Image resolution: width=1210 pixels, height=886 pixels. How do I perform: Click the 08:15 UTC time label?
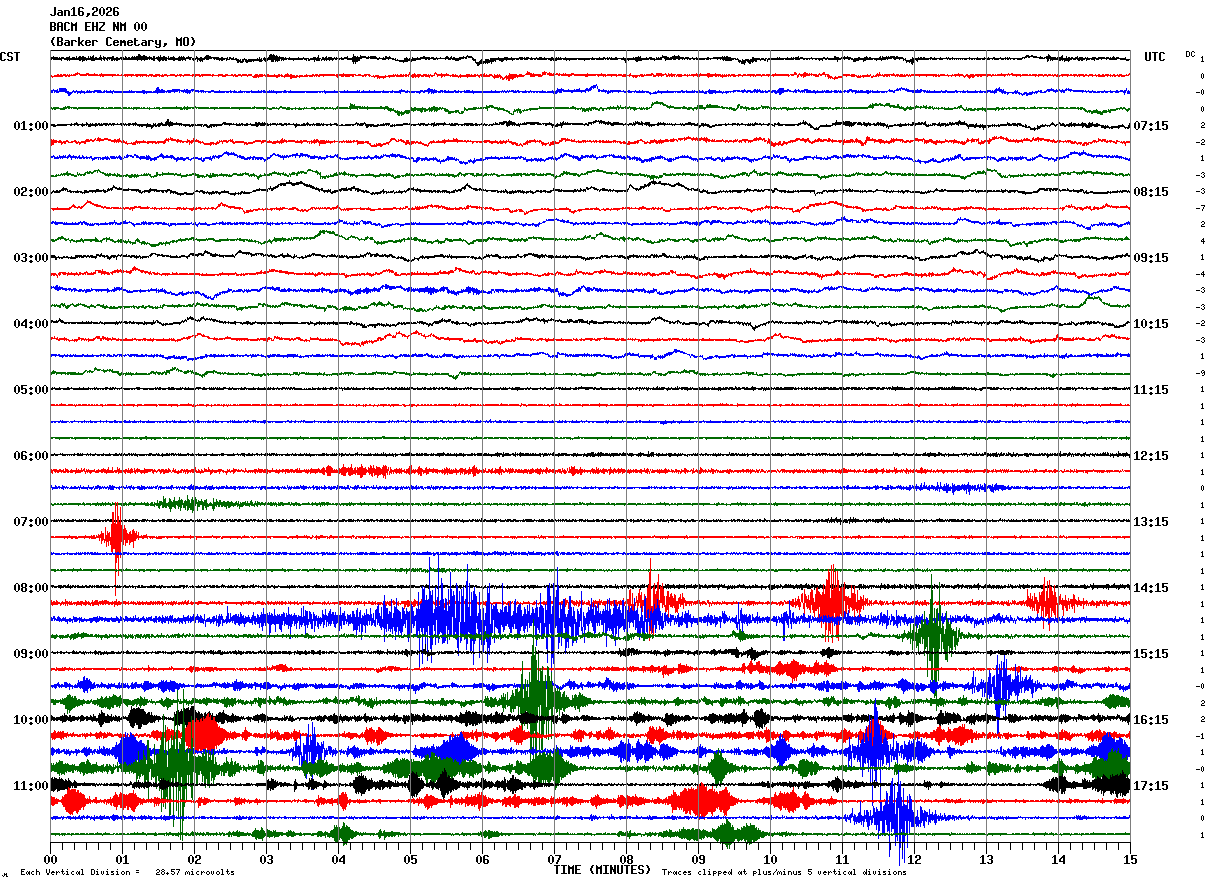tap(1151, 192)
